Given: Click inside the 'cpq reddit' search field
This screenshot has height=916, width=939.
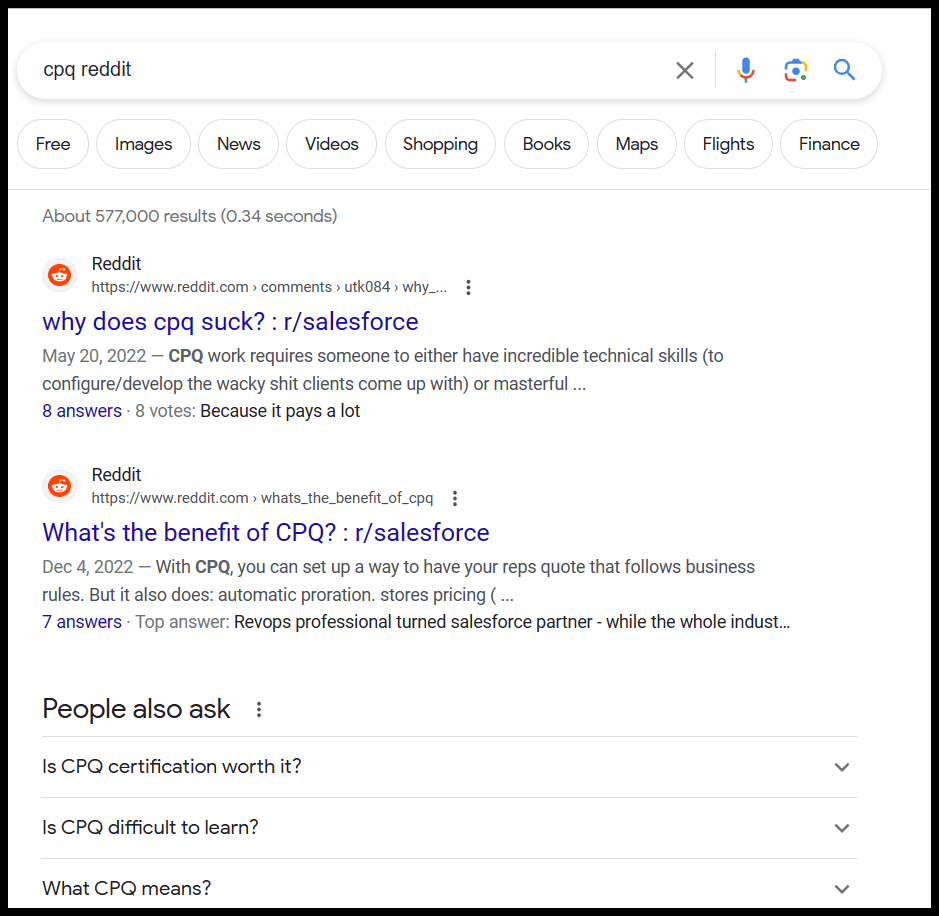Looking at the screenshot, I should click(x=340, y=70).
